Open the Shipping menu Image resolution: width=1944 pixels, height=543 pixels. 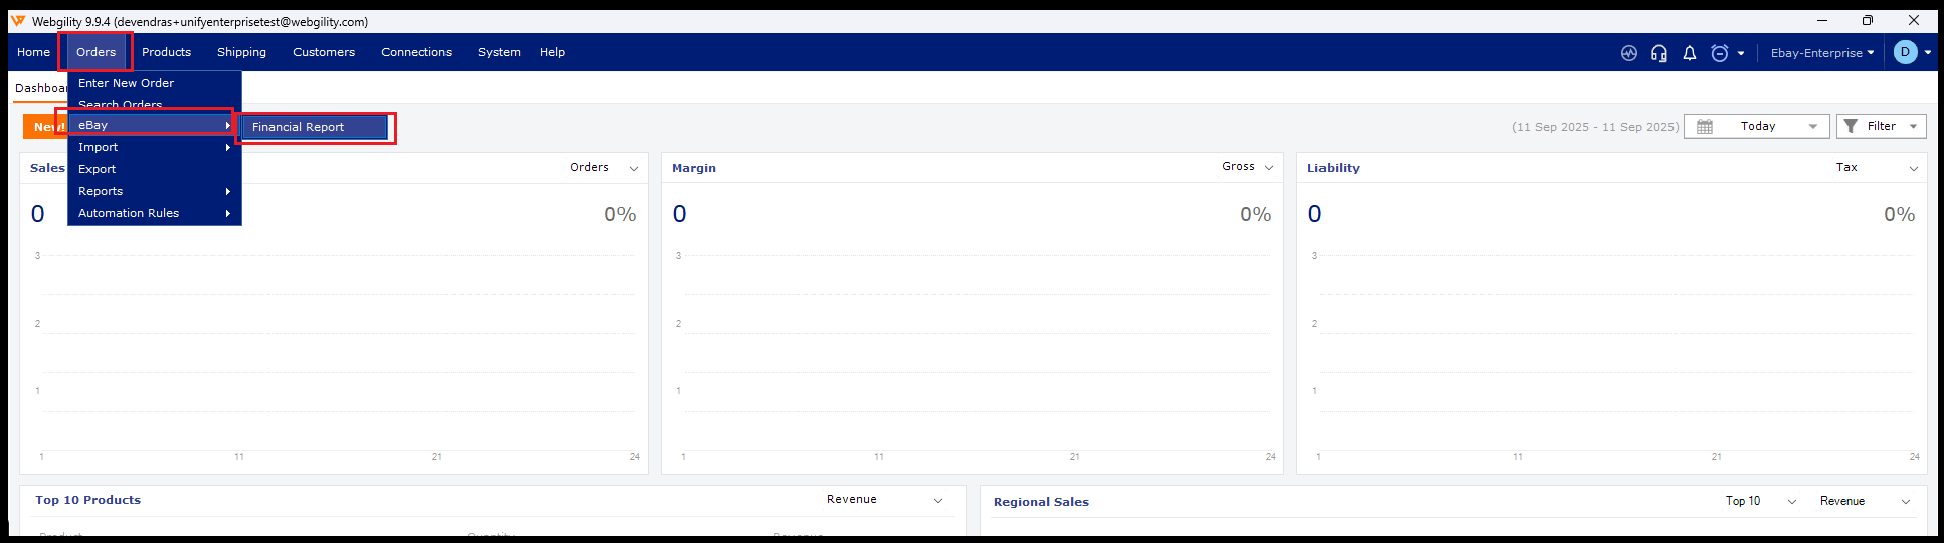point(241,52)
